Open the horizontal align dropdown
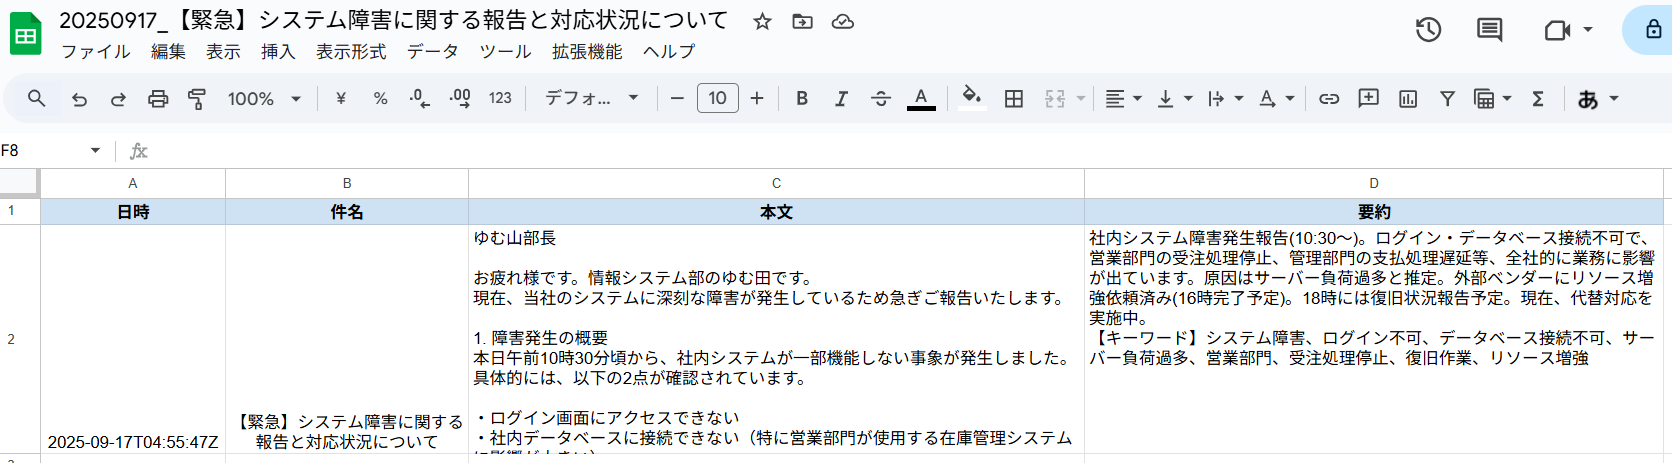 tap(1124, 98)
